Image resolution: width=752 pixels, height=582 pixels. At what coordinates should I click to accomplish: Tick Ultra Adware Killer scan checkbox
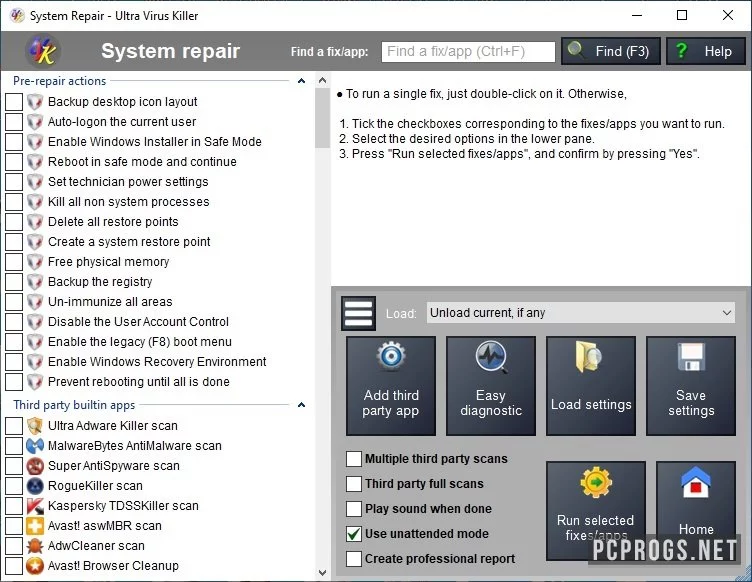coord(14,425)
